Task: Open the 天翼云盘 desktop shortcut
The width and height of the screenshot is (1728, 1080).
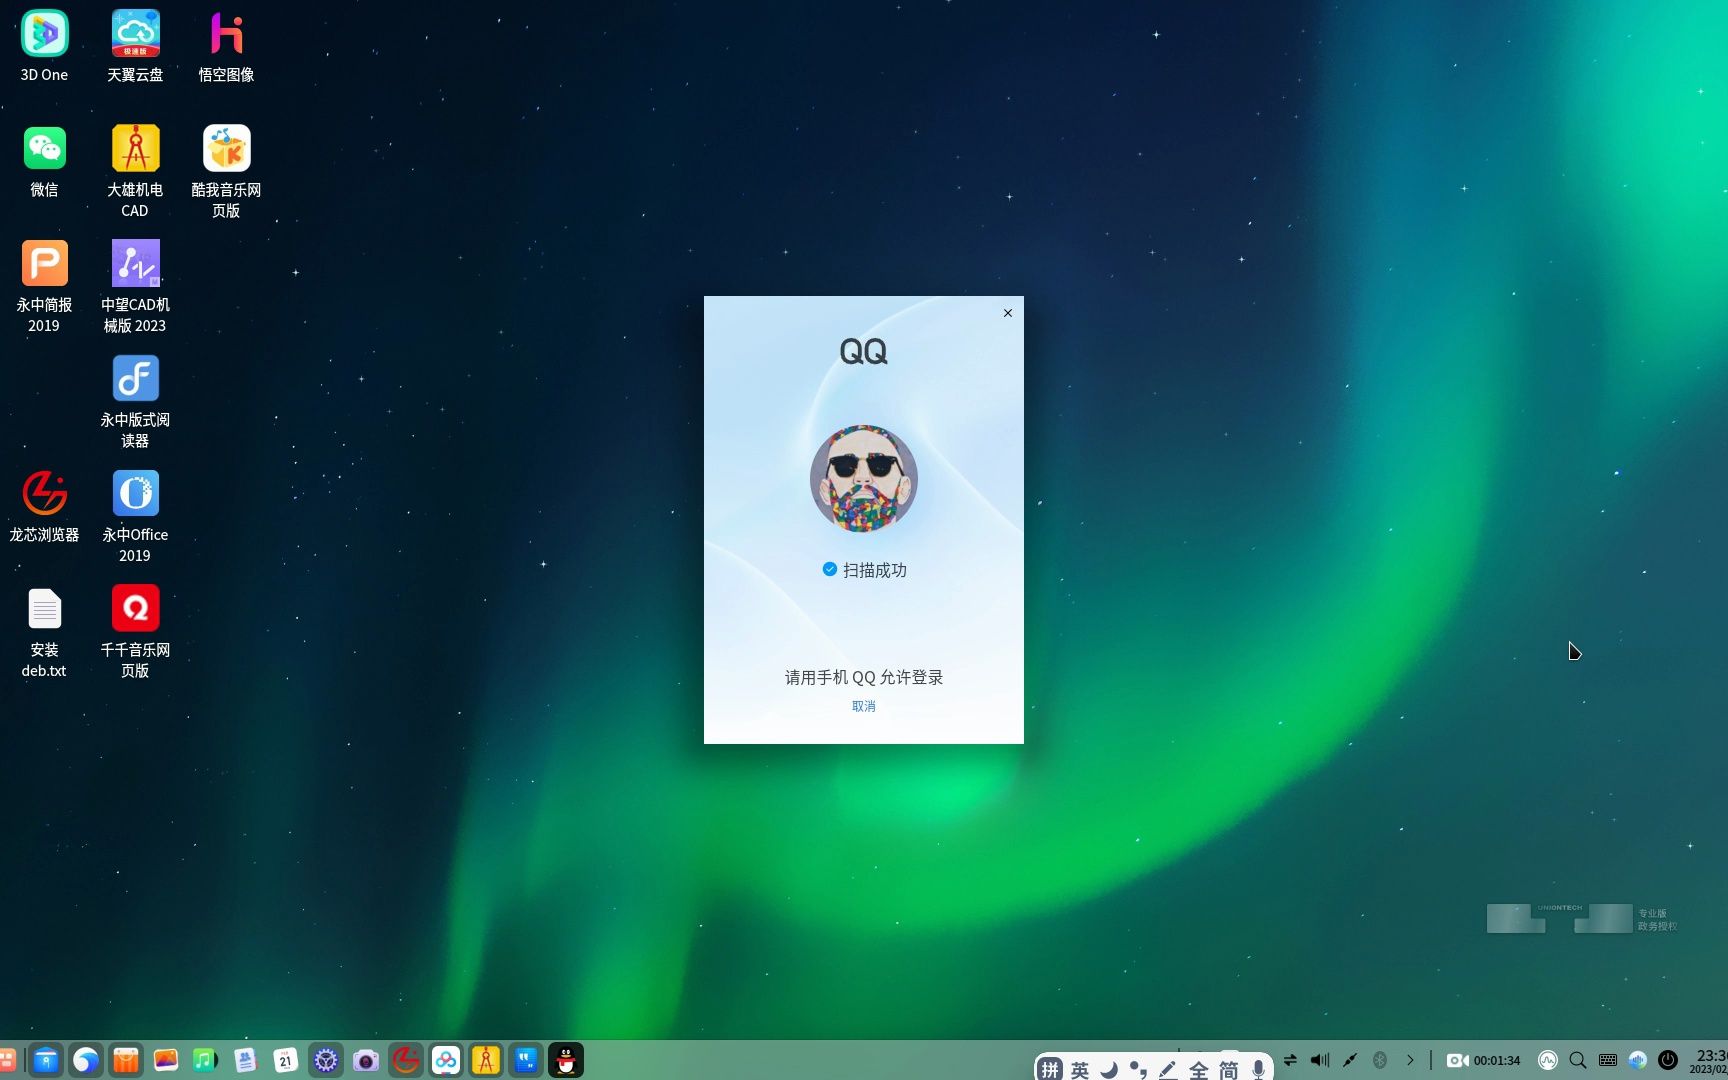Action: (x=135, y=45)
